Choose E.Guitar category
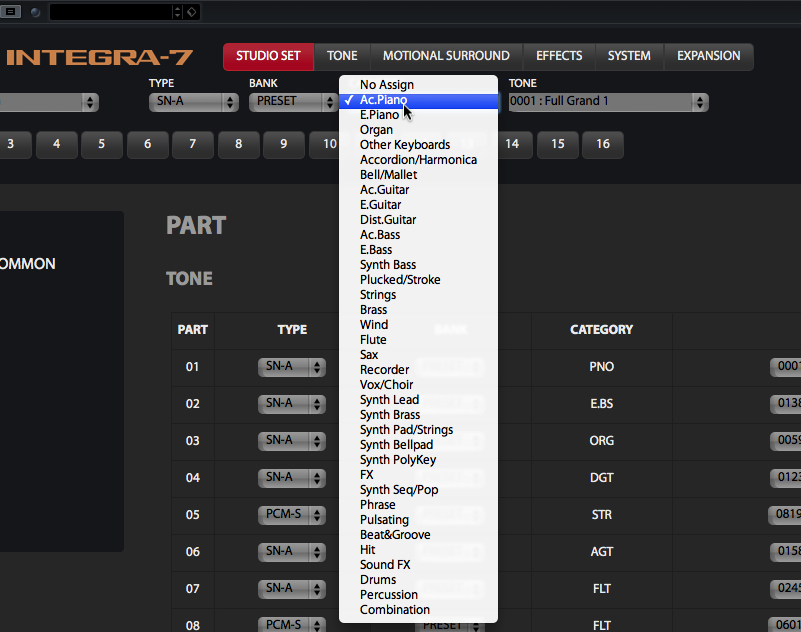Viewport: 801px width, 632px height. pyautogui.click(x=418, y=205)
